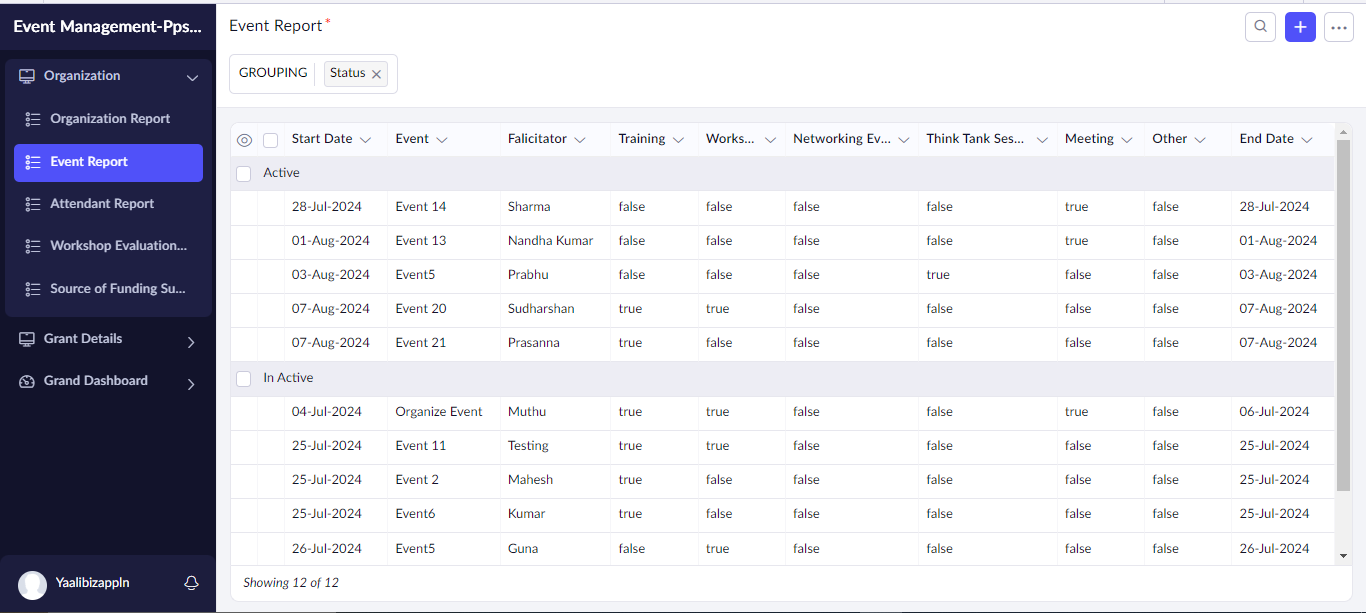The width and height of the screenshot is (1366, 613).
Task: Add new event with plus button
Action: click(x=1300, y=27)
